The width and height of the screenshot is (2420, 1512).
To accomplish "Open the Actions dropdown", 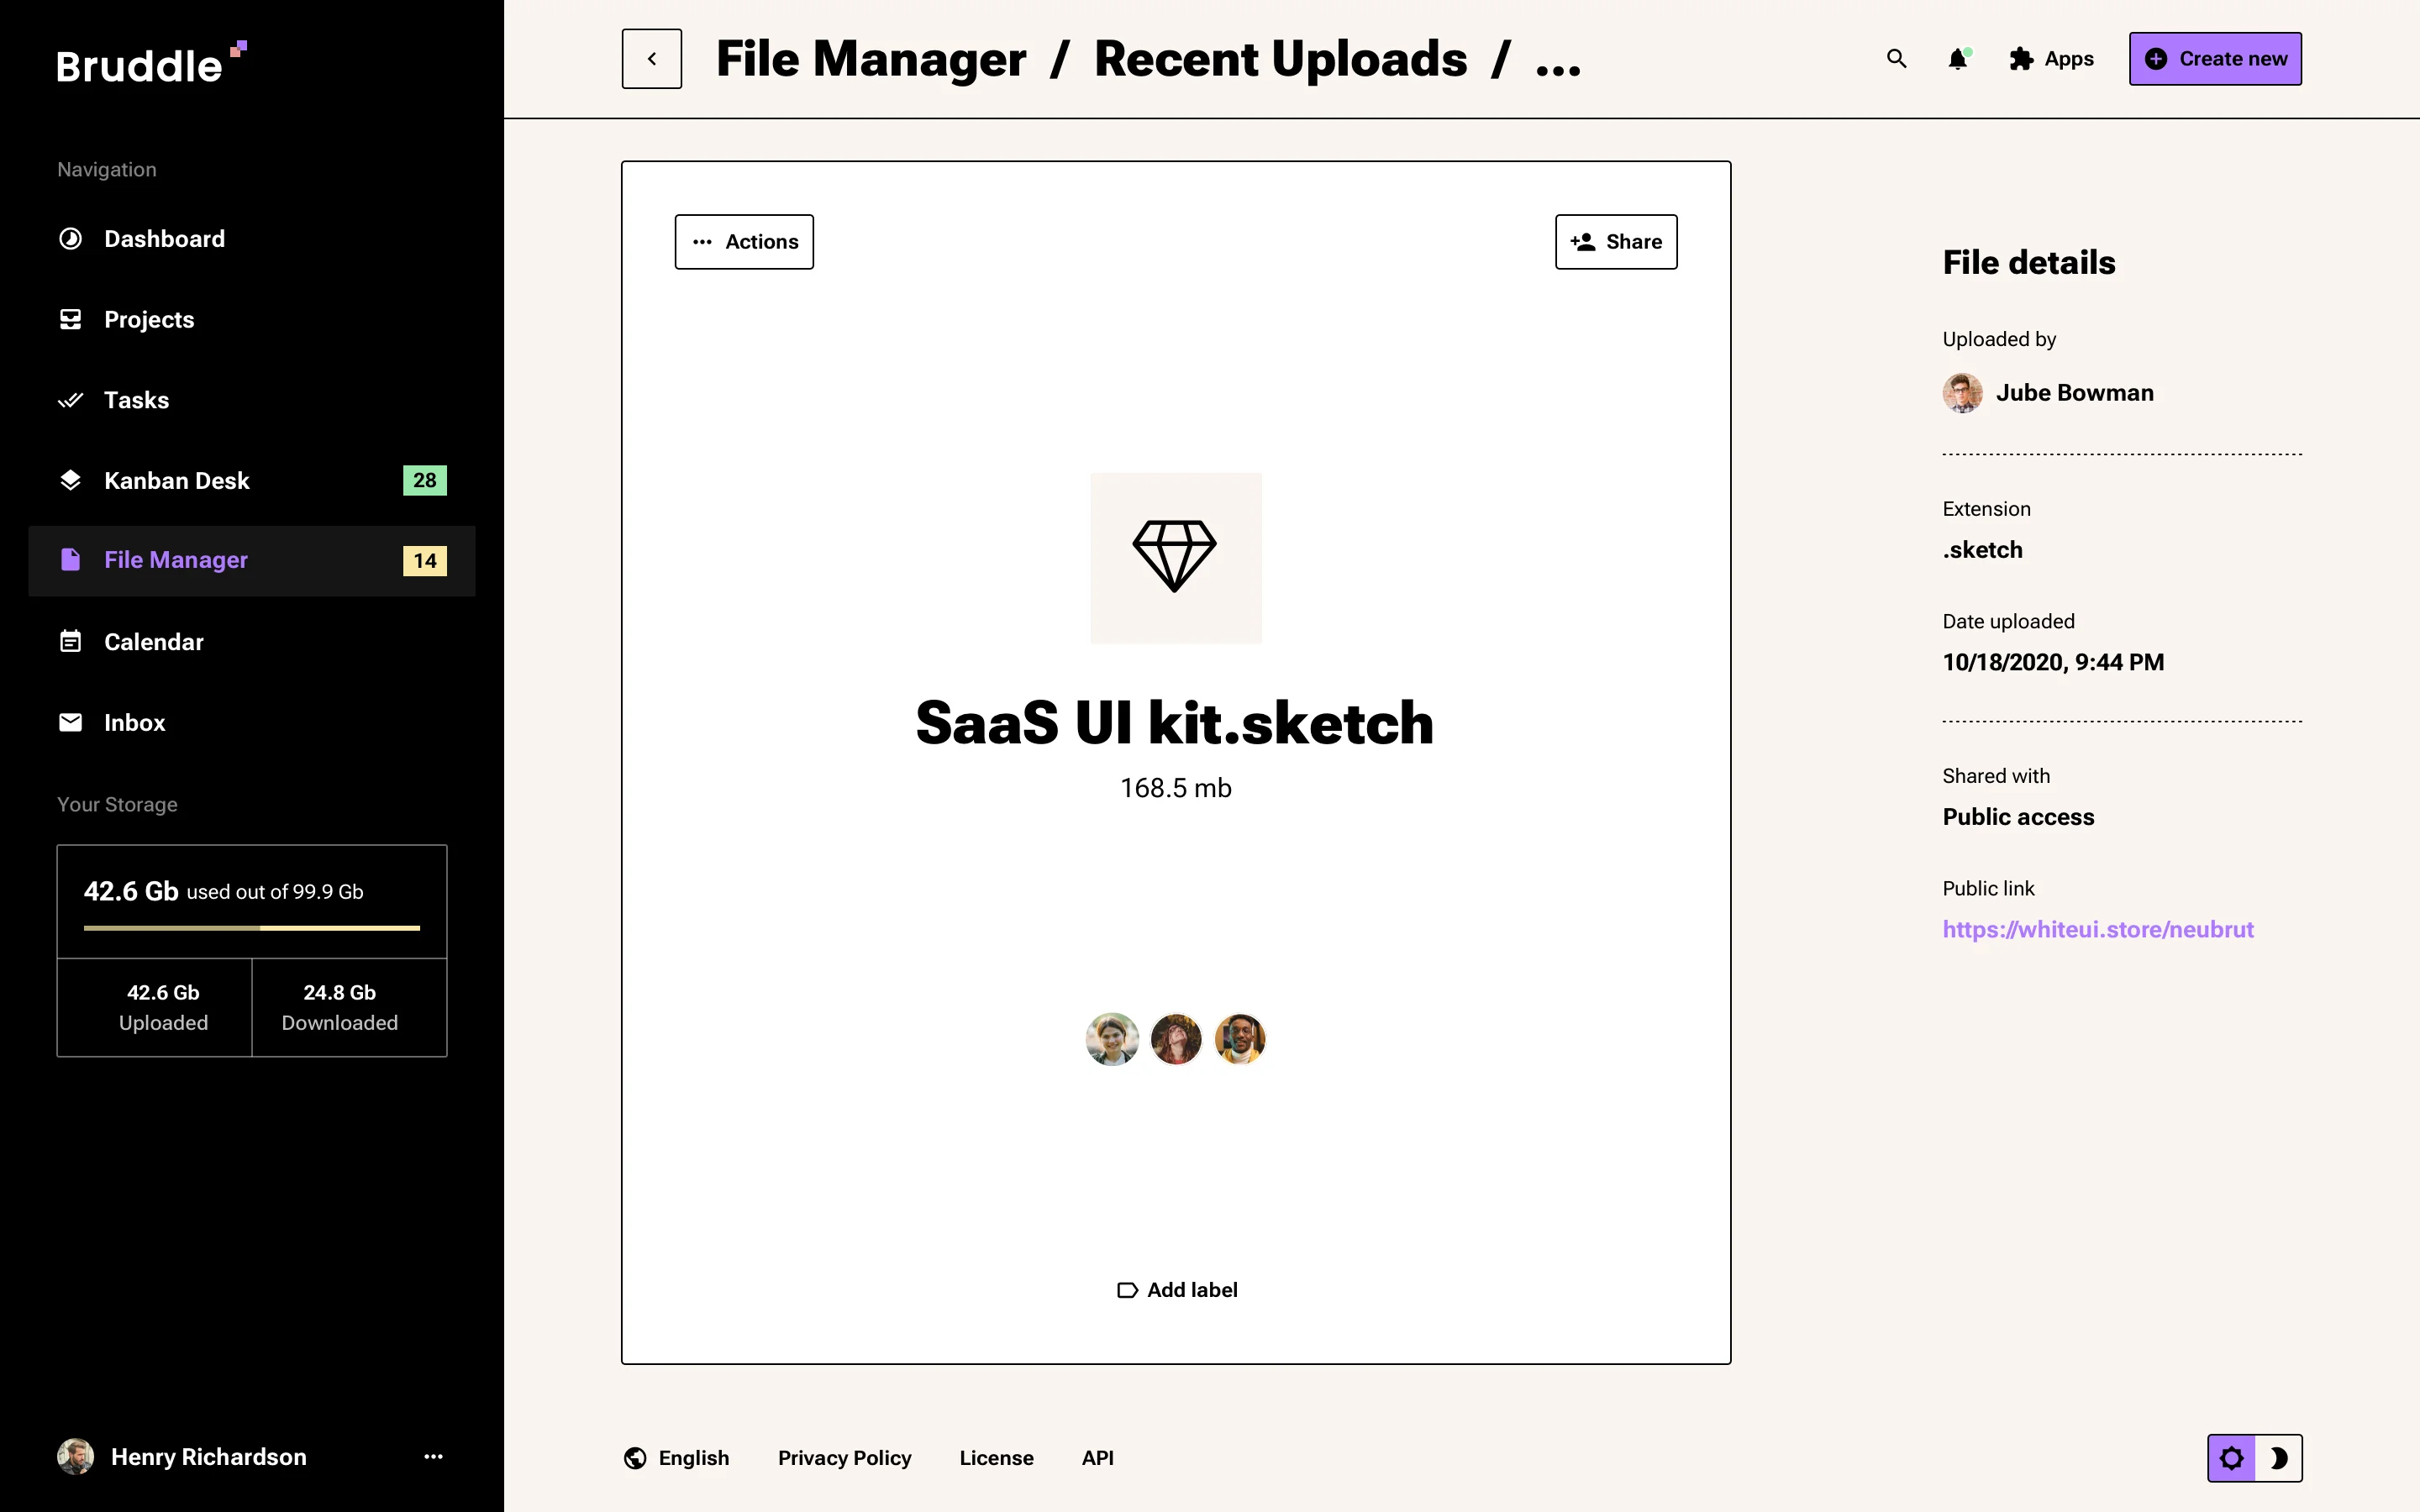I will coord(744,241).
